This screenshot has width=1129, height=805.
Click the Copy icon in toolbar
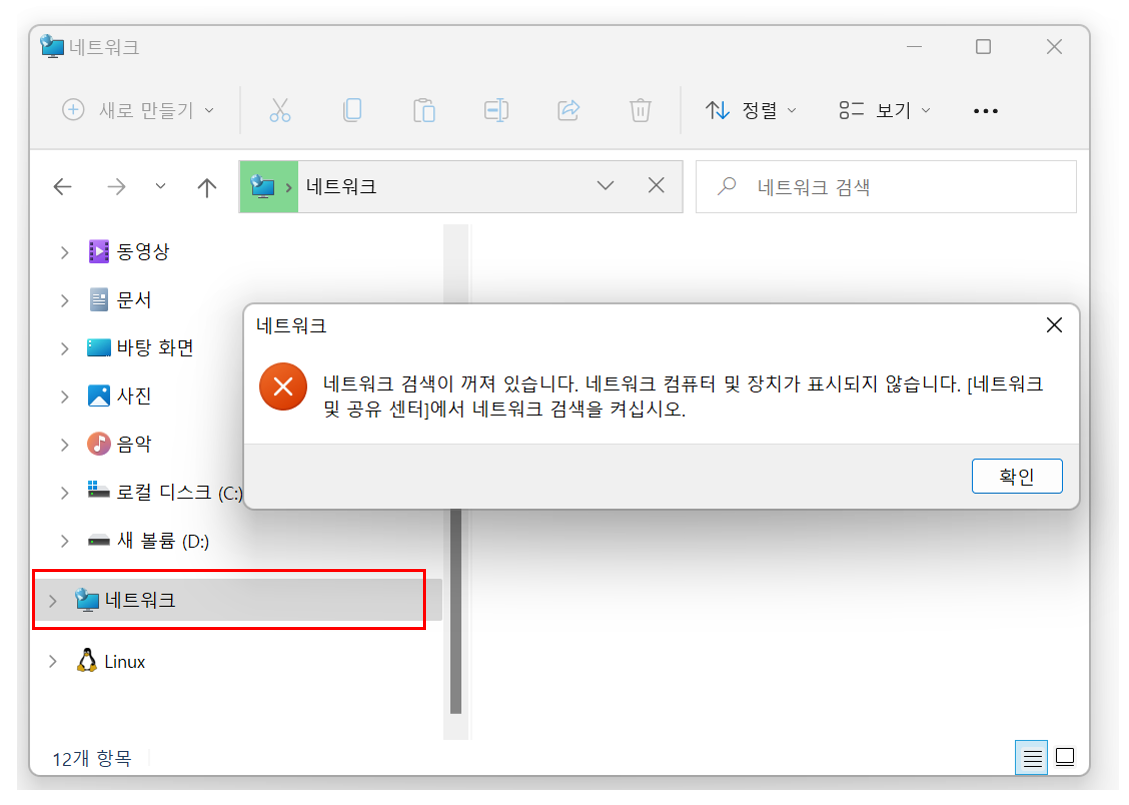(x=352, y=110)
